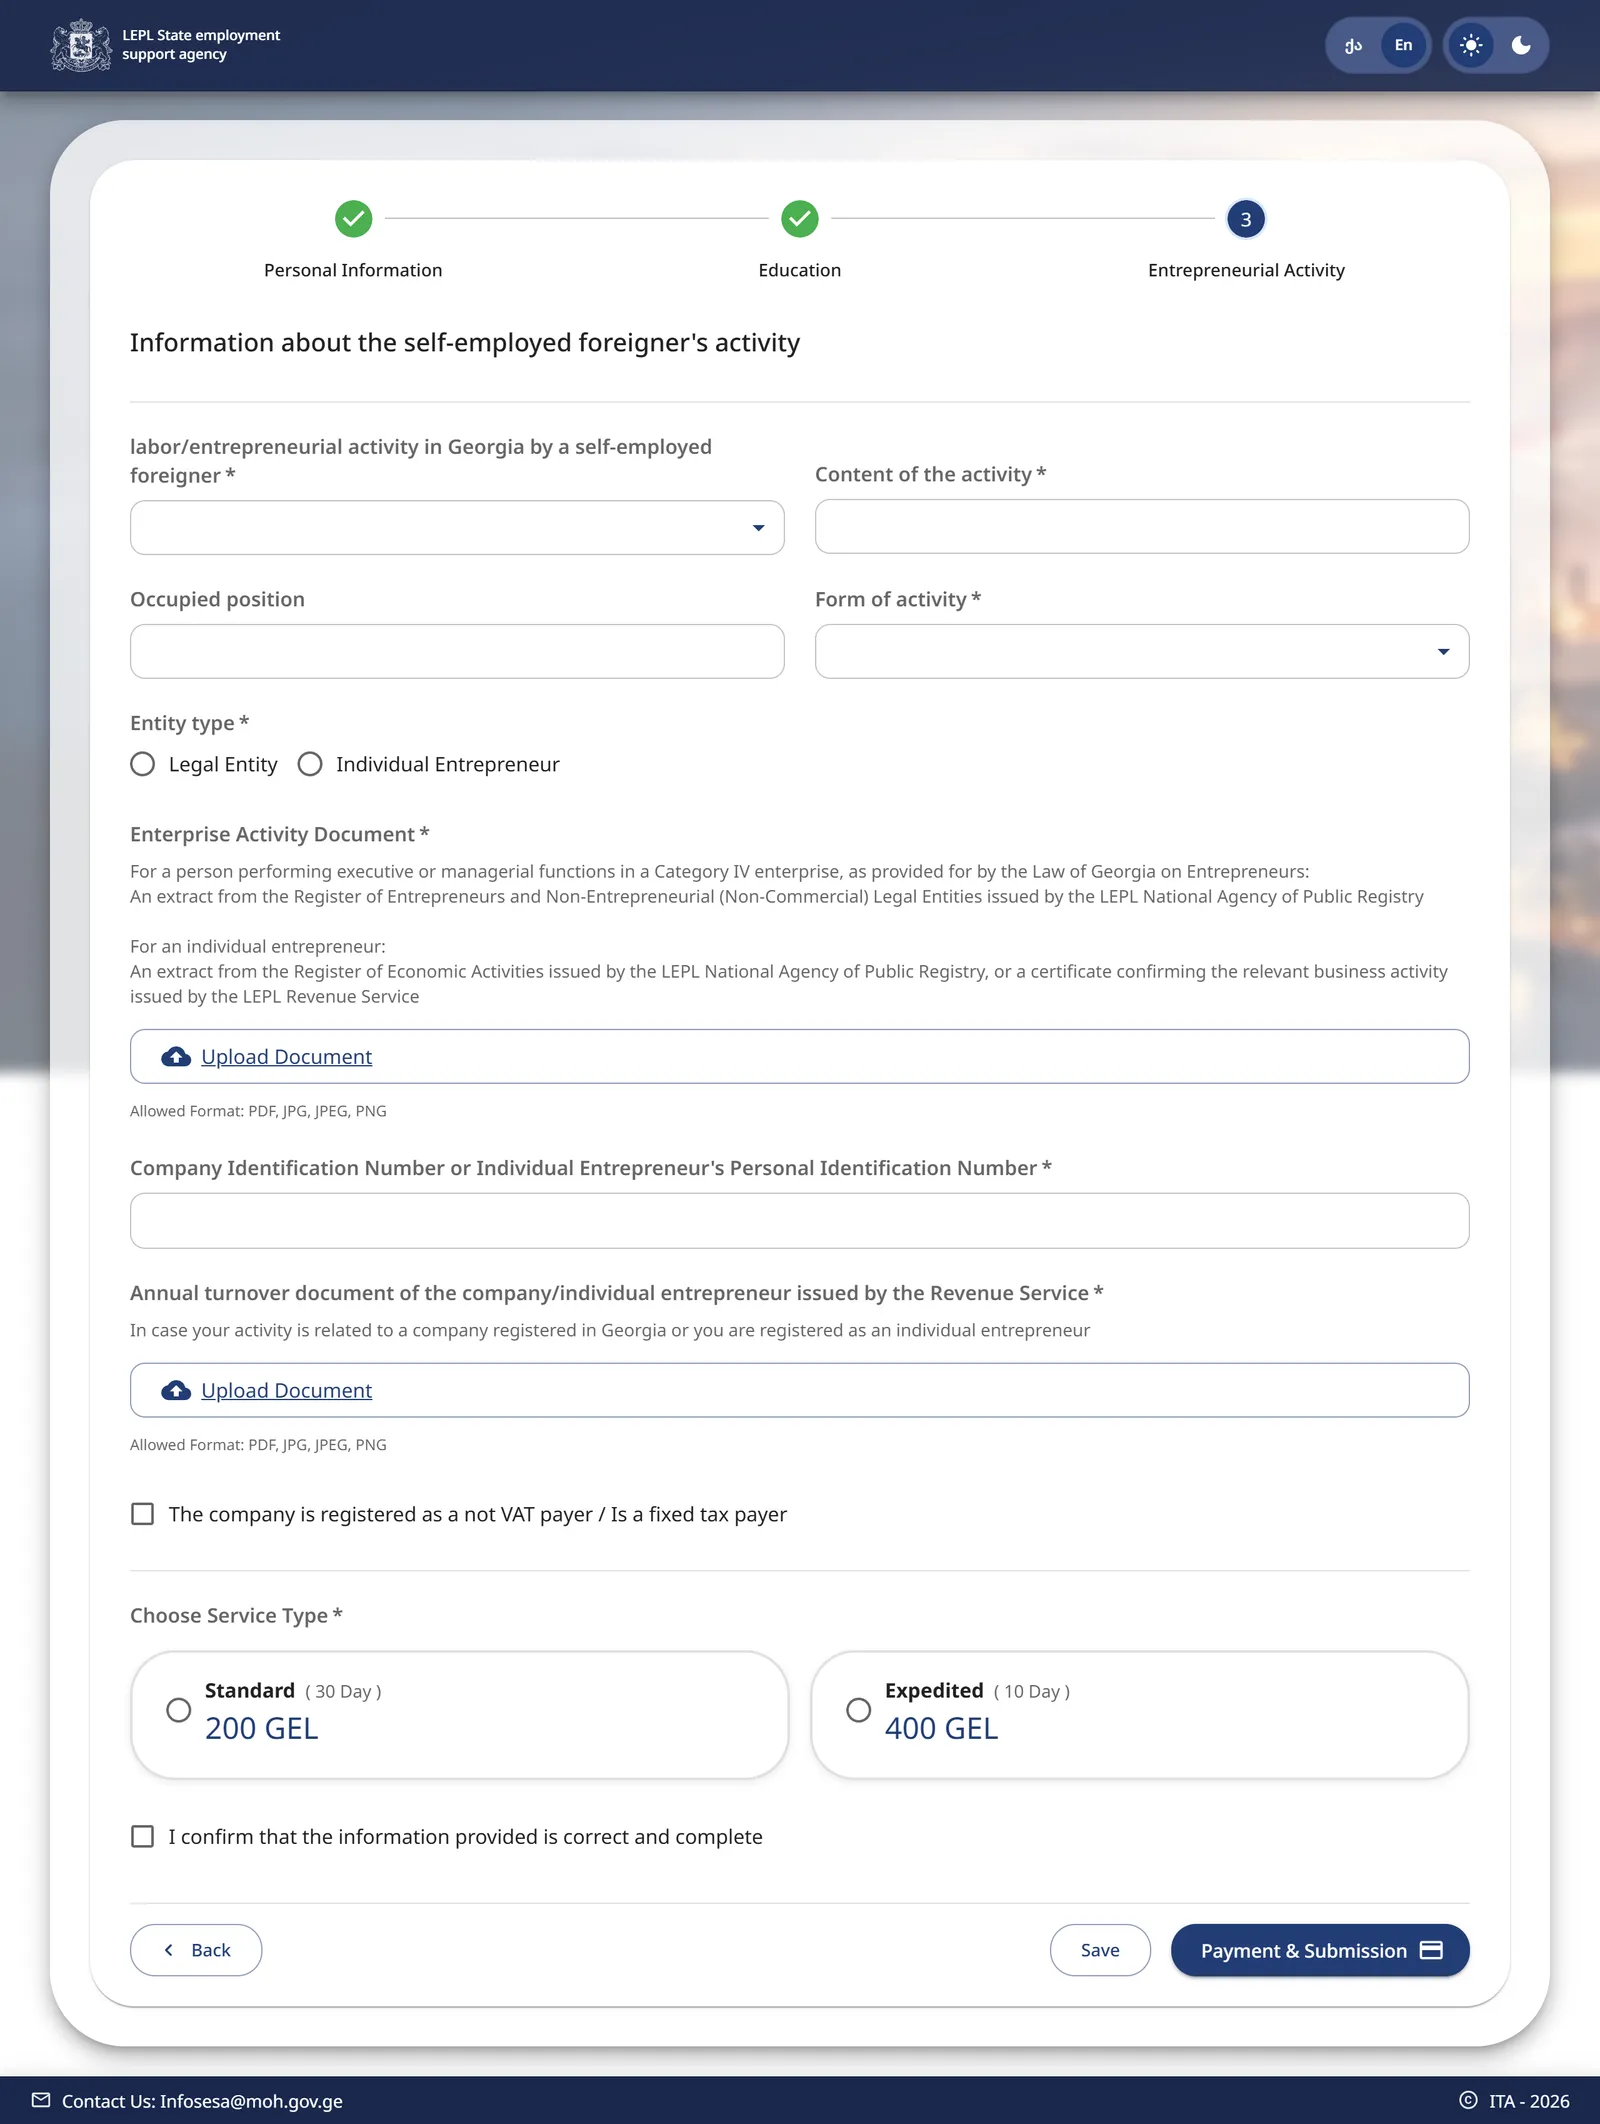
Task: Check the not VAT payer checkbox
Action: pyautogui.click(x=143, y=1514)
